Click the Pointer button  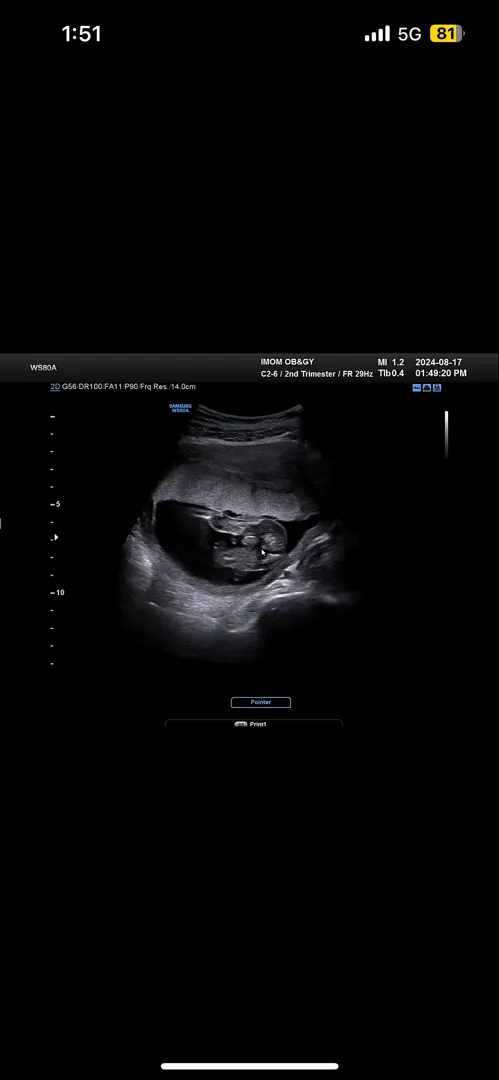[261, 703]
